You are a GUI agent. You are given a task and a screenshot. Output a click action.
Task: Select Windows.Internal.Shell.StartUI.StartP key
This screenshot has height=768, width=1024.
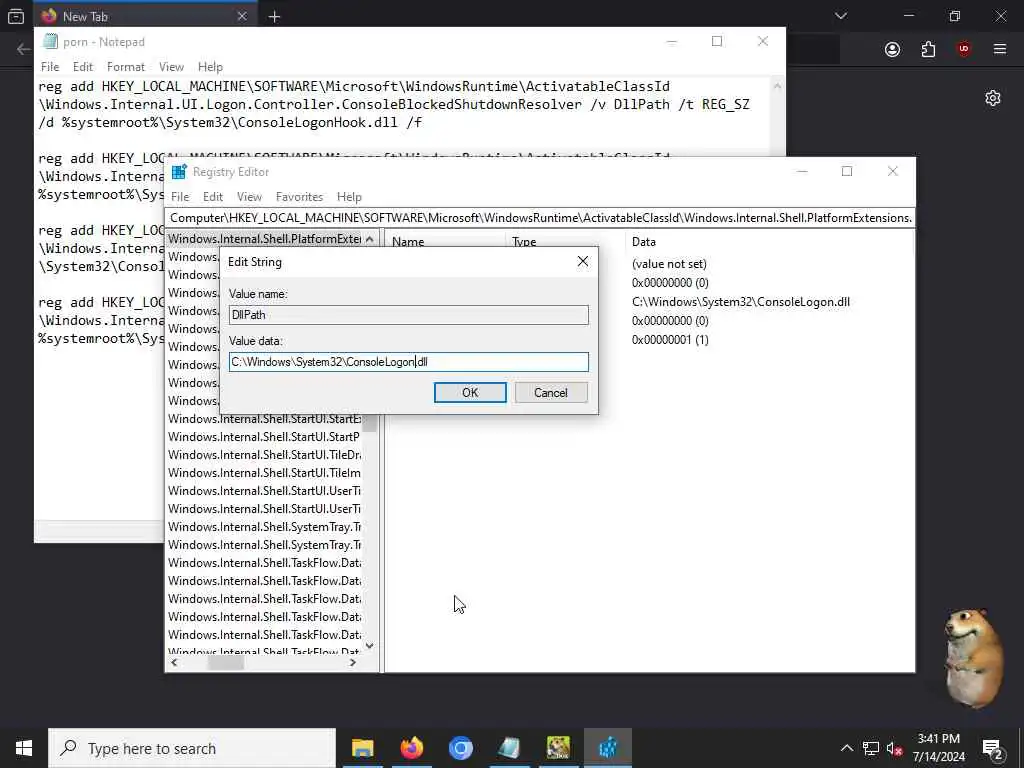(264, 437)
